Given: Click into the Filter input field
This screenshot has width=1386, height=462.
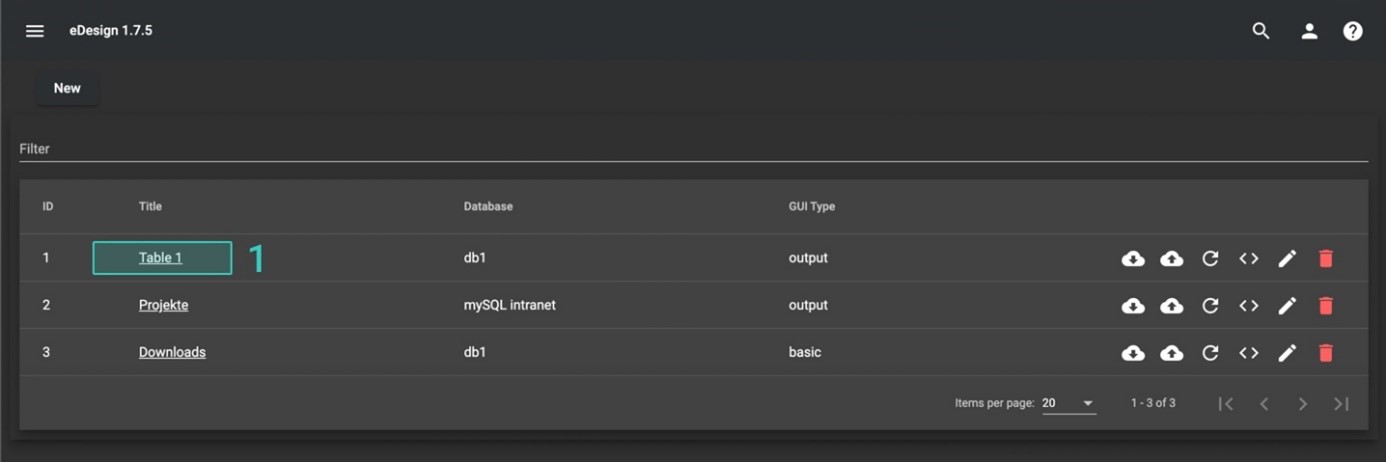Looking at the screenshot, I should (692, 149).
